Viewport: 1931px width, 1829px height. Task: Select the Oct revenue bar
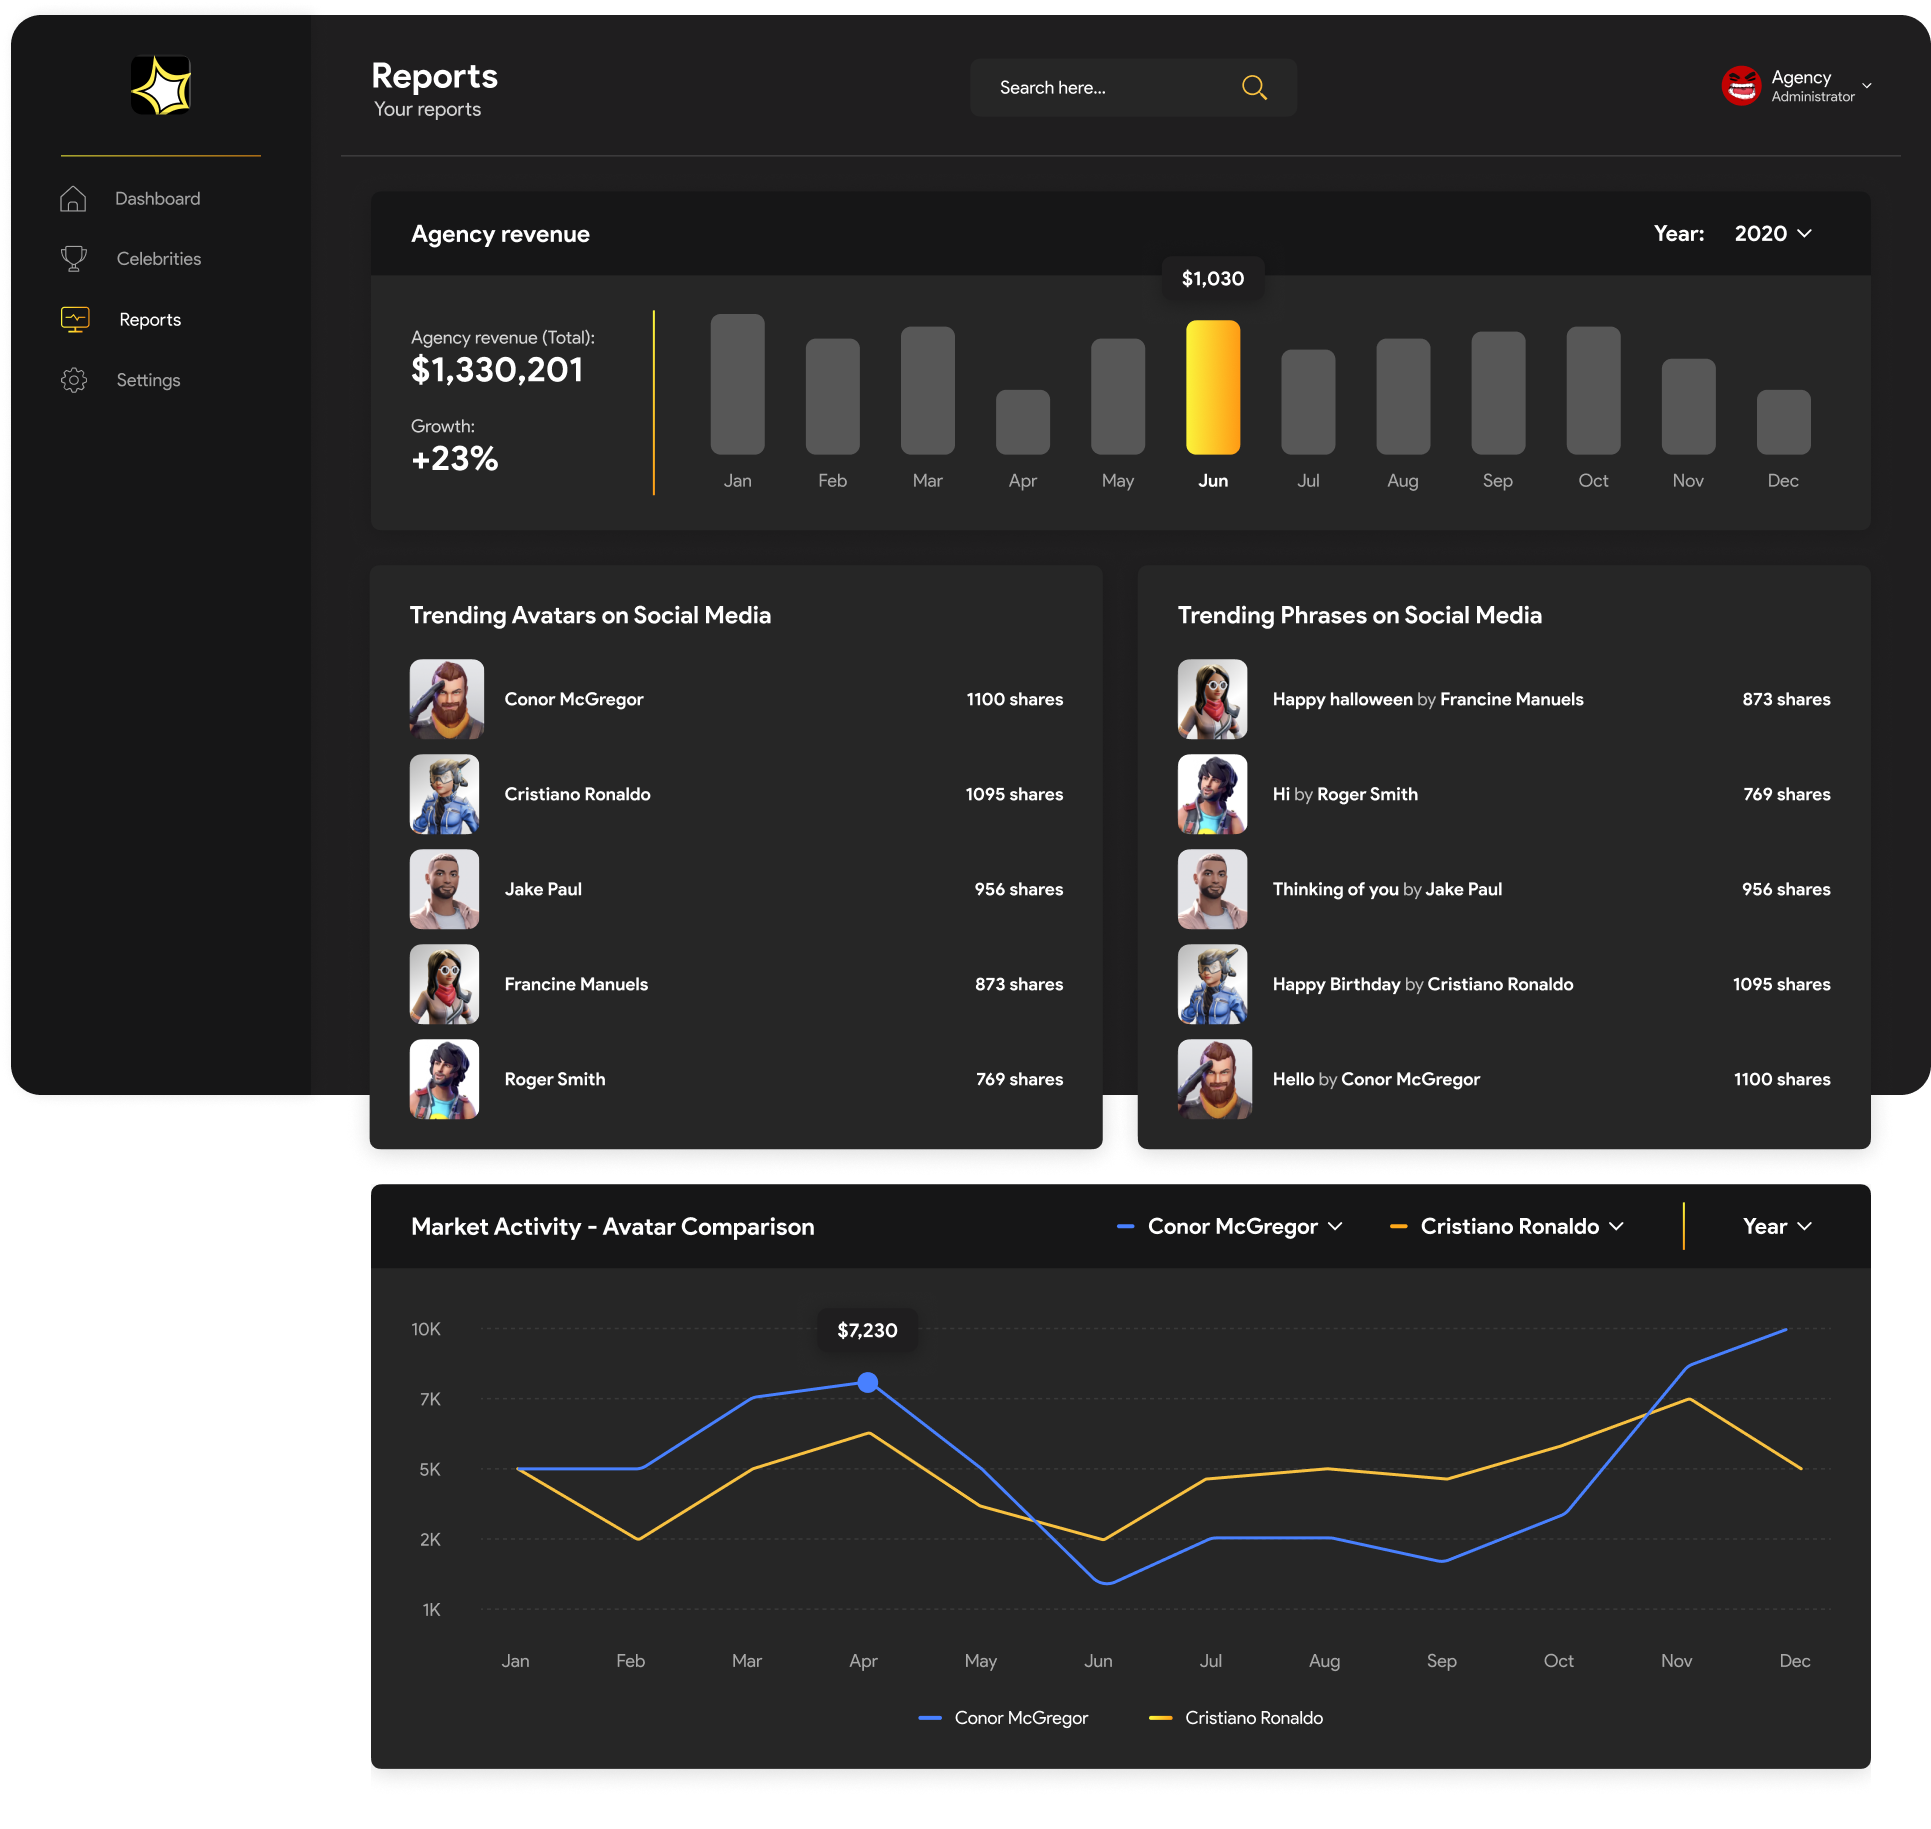tap(1593, 390)
